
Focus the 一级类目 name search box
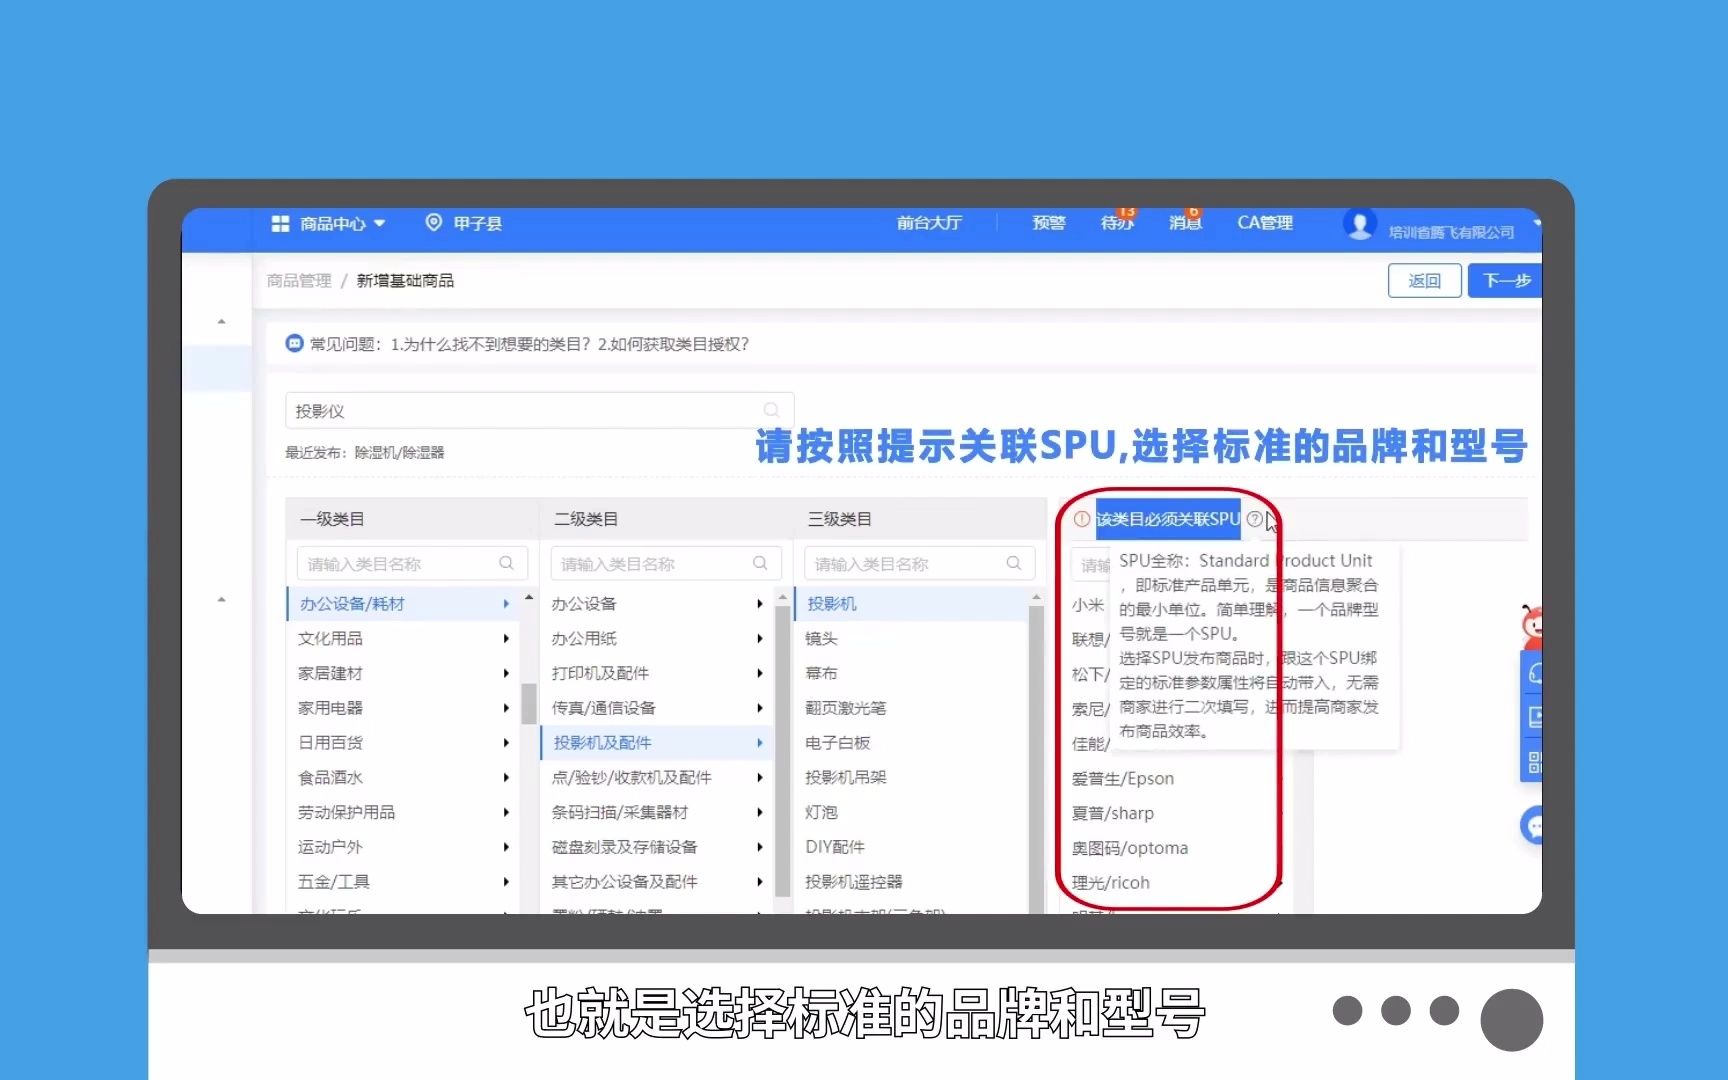412,564
